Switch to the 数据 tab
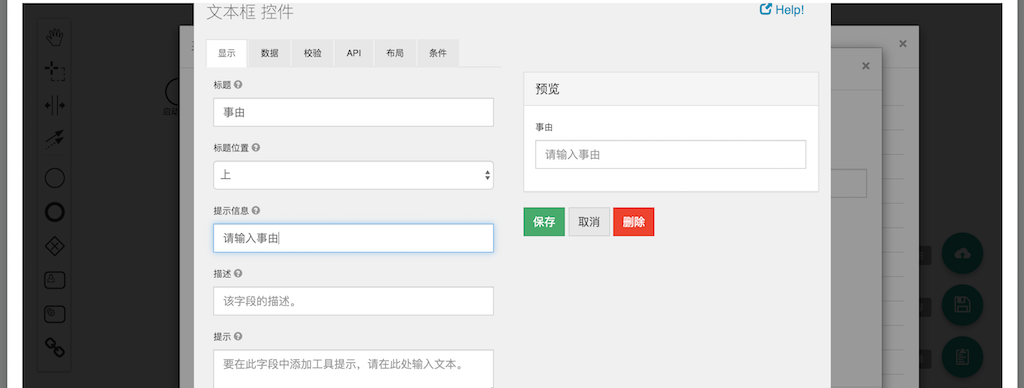This screenshot has width=1024, height=388. (269, 54)
